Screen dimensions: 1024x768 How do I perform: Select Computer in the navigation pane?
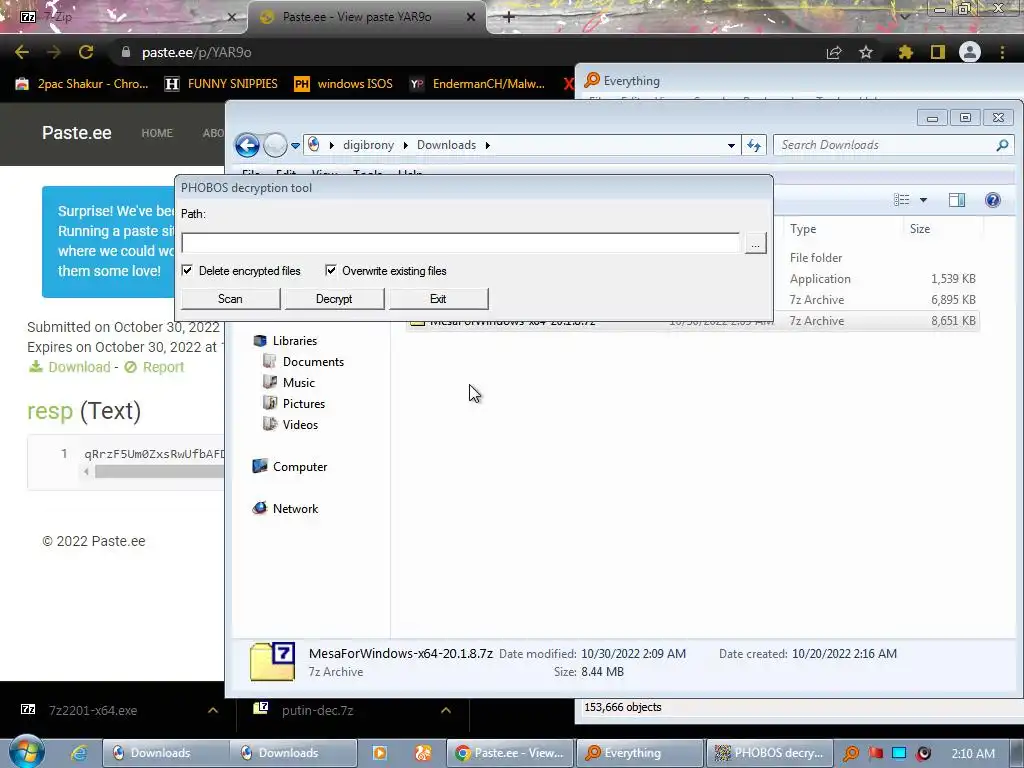pos(300,466)
